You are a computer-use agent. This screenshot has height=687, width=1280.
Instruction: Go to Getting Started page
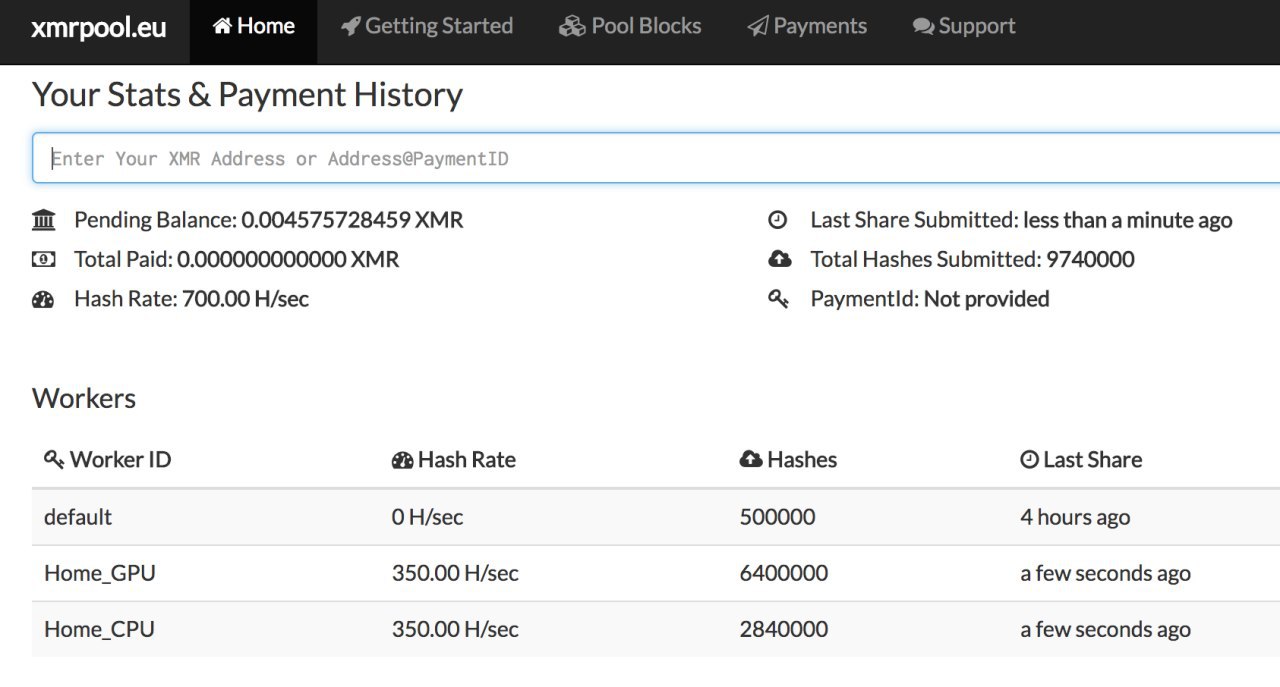click(427, 27)
